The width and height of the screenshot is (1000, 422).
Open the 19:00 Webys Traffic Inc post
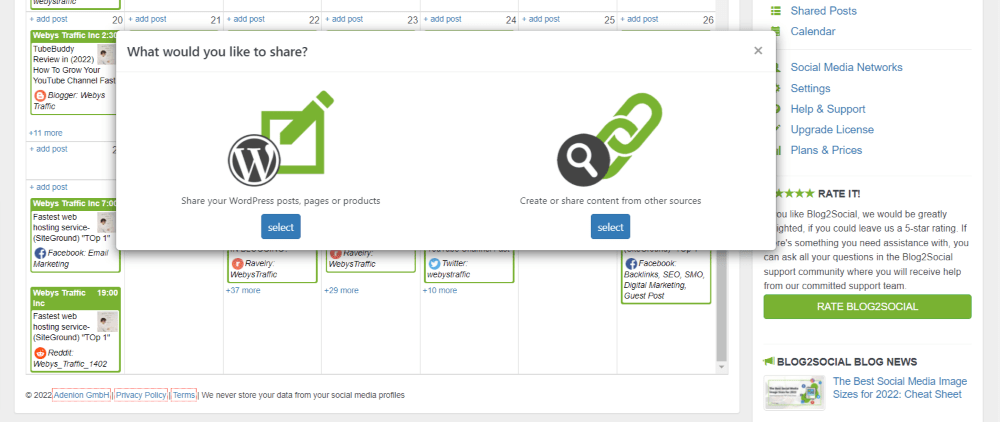click(x=75, y=330)
